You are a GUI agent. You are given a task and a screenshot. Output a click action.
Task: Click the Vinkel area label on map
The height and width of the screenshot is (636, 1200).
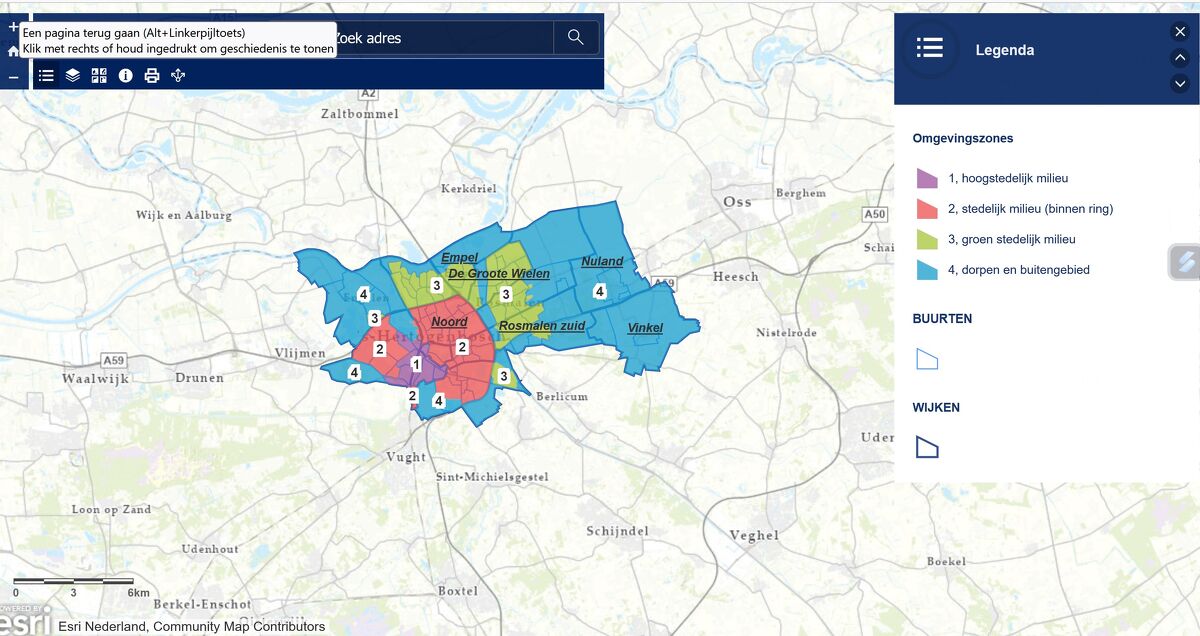point(645,329)
